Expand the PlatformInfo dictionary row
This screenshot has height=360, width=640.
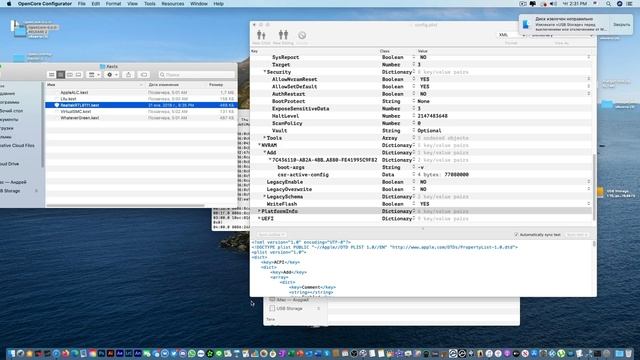(x=259, y=211)
